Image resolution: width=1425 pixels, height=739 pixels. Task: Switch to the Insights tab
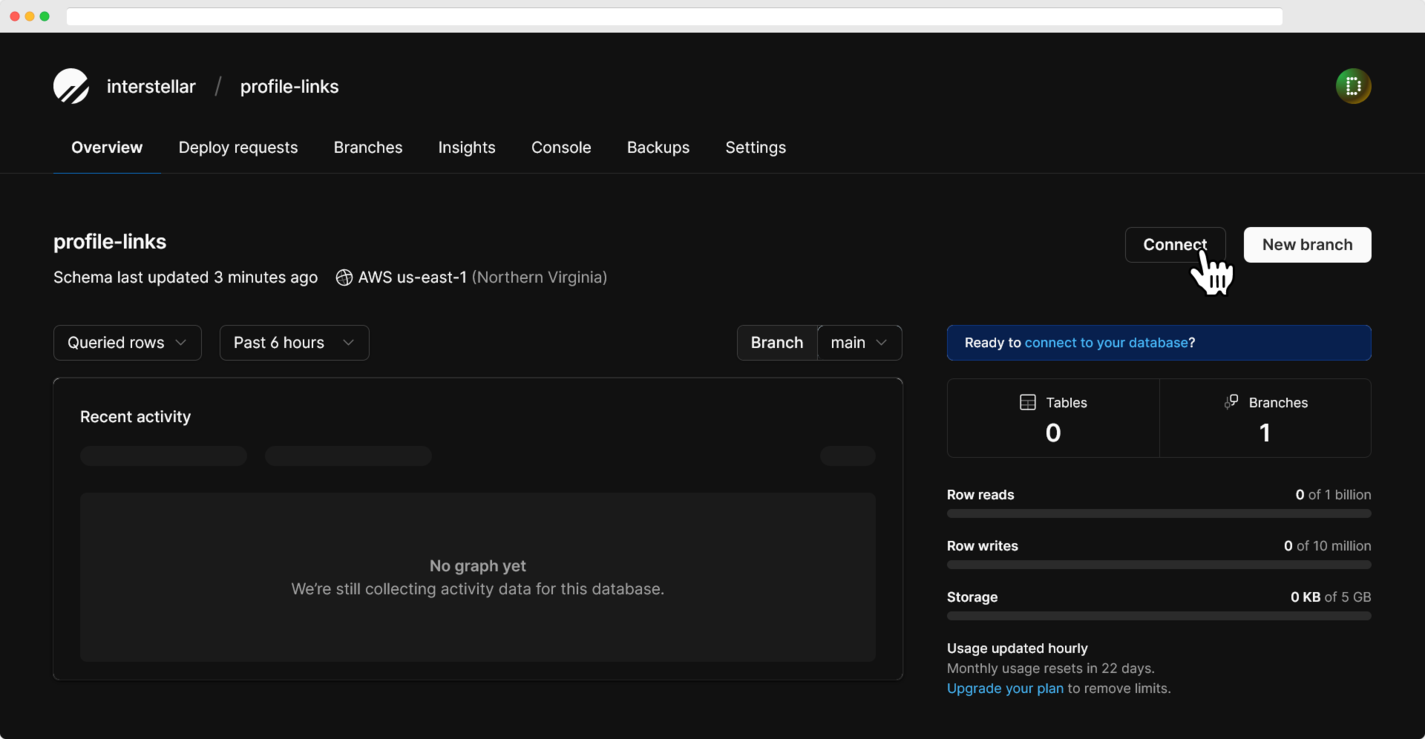tap(466, 147)
